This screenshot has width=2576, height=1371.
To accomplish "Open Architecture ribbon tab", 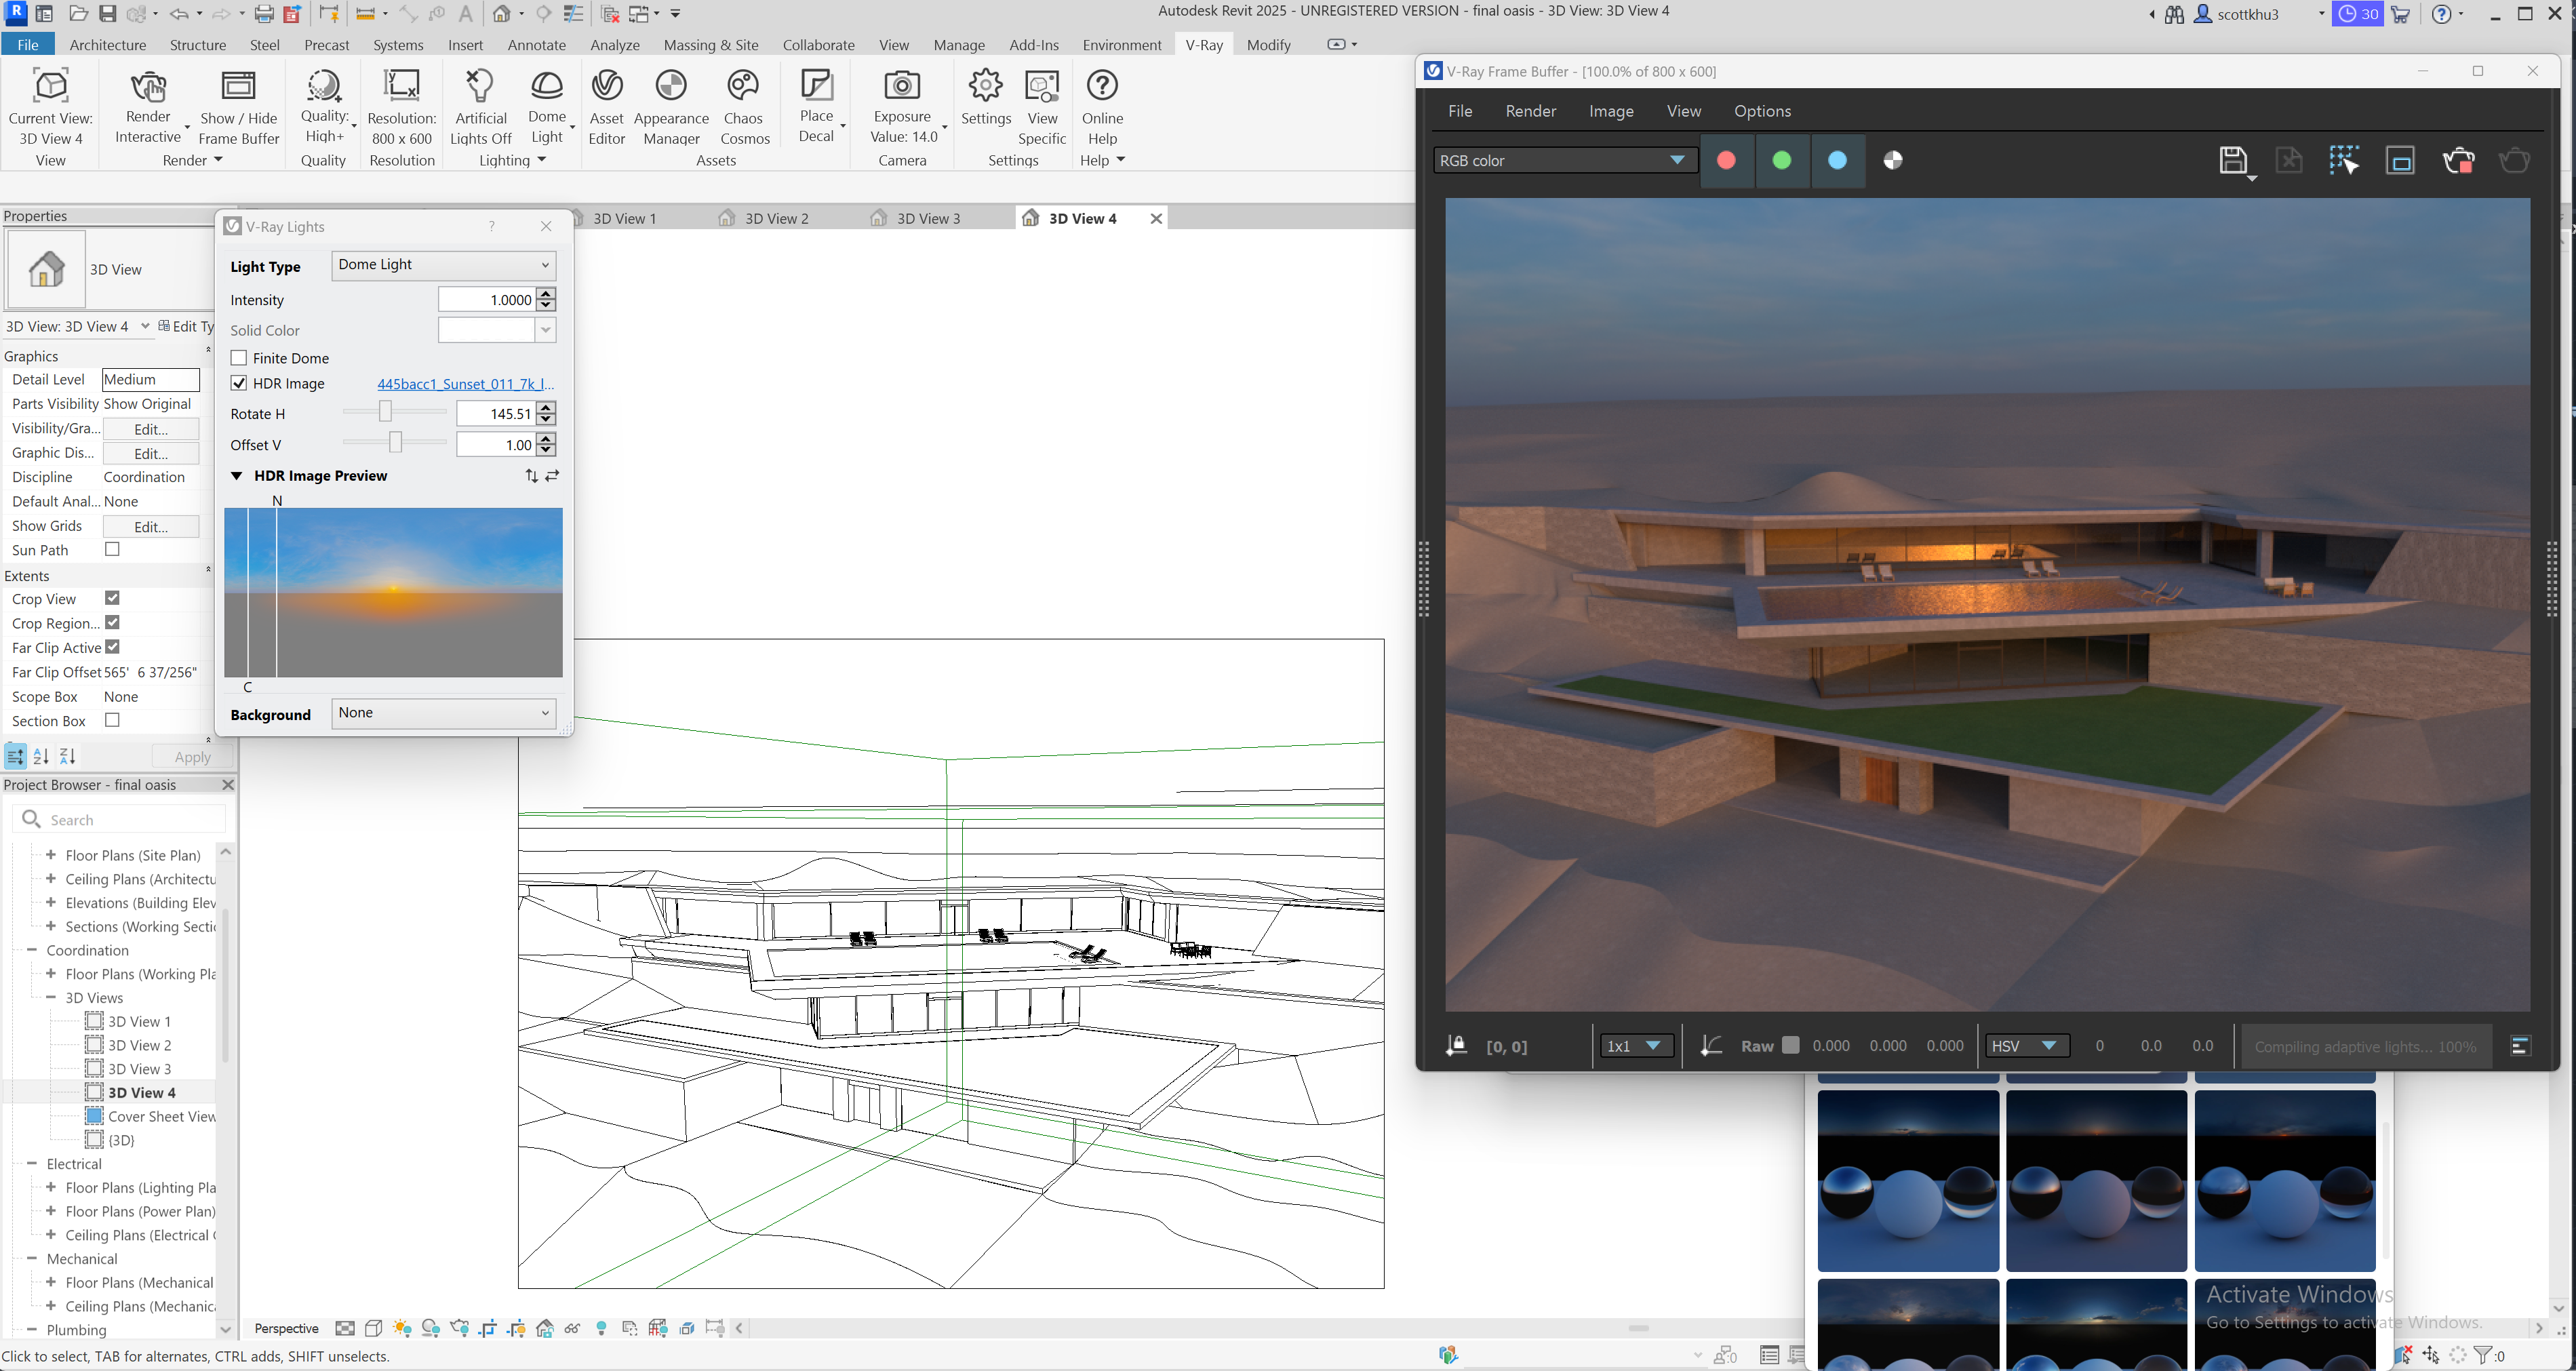I will (x=108, y=45).
